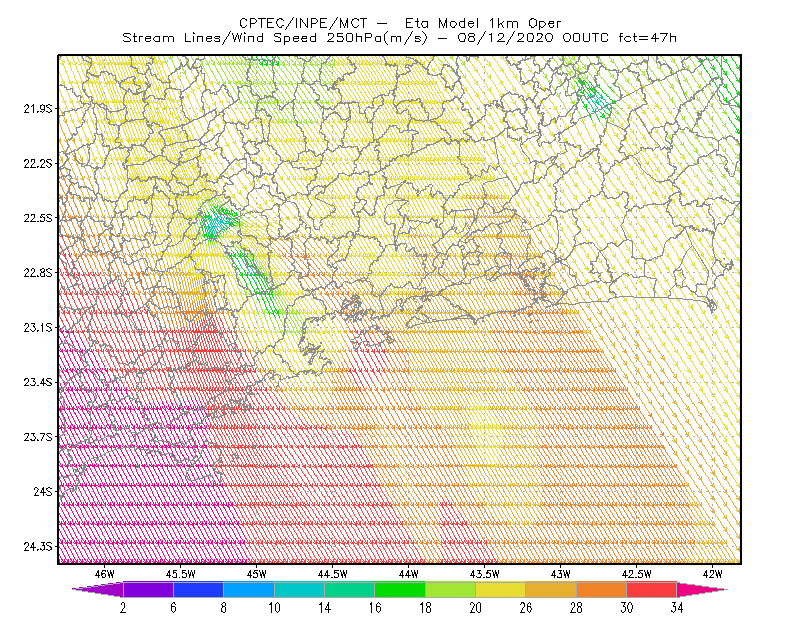This screenshot has width=800, height=618.
Task: Click the colorbar value '8'
Action: point(223,608)
